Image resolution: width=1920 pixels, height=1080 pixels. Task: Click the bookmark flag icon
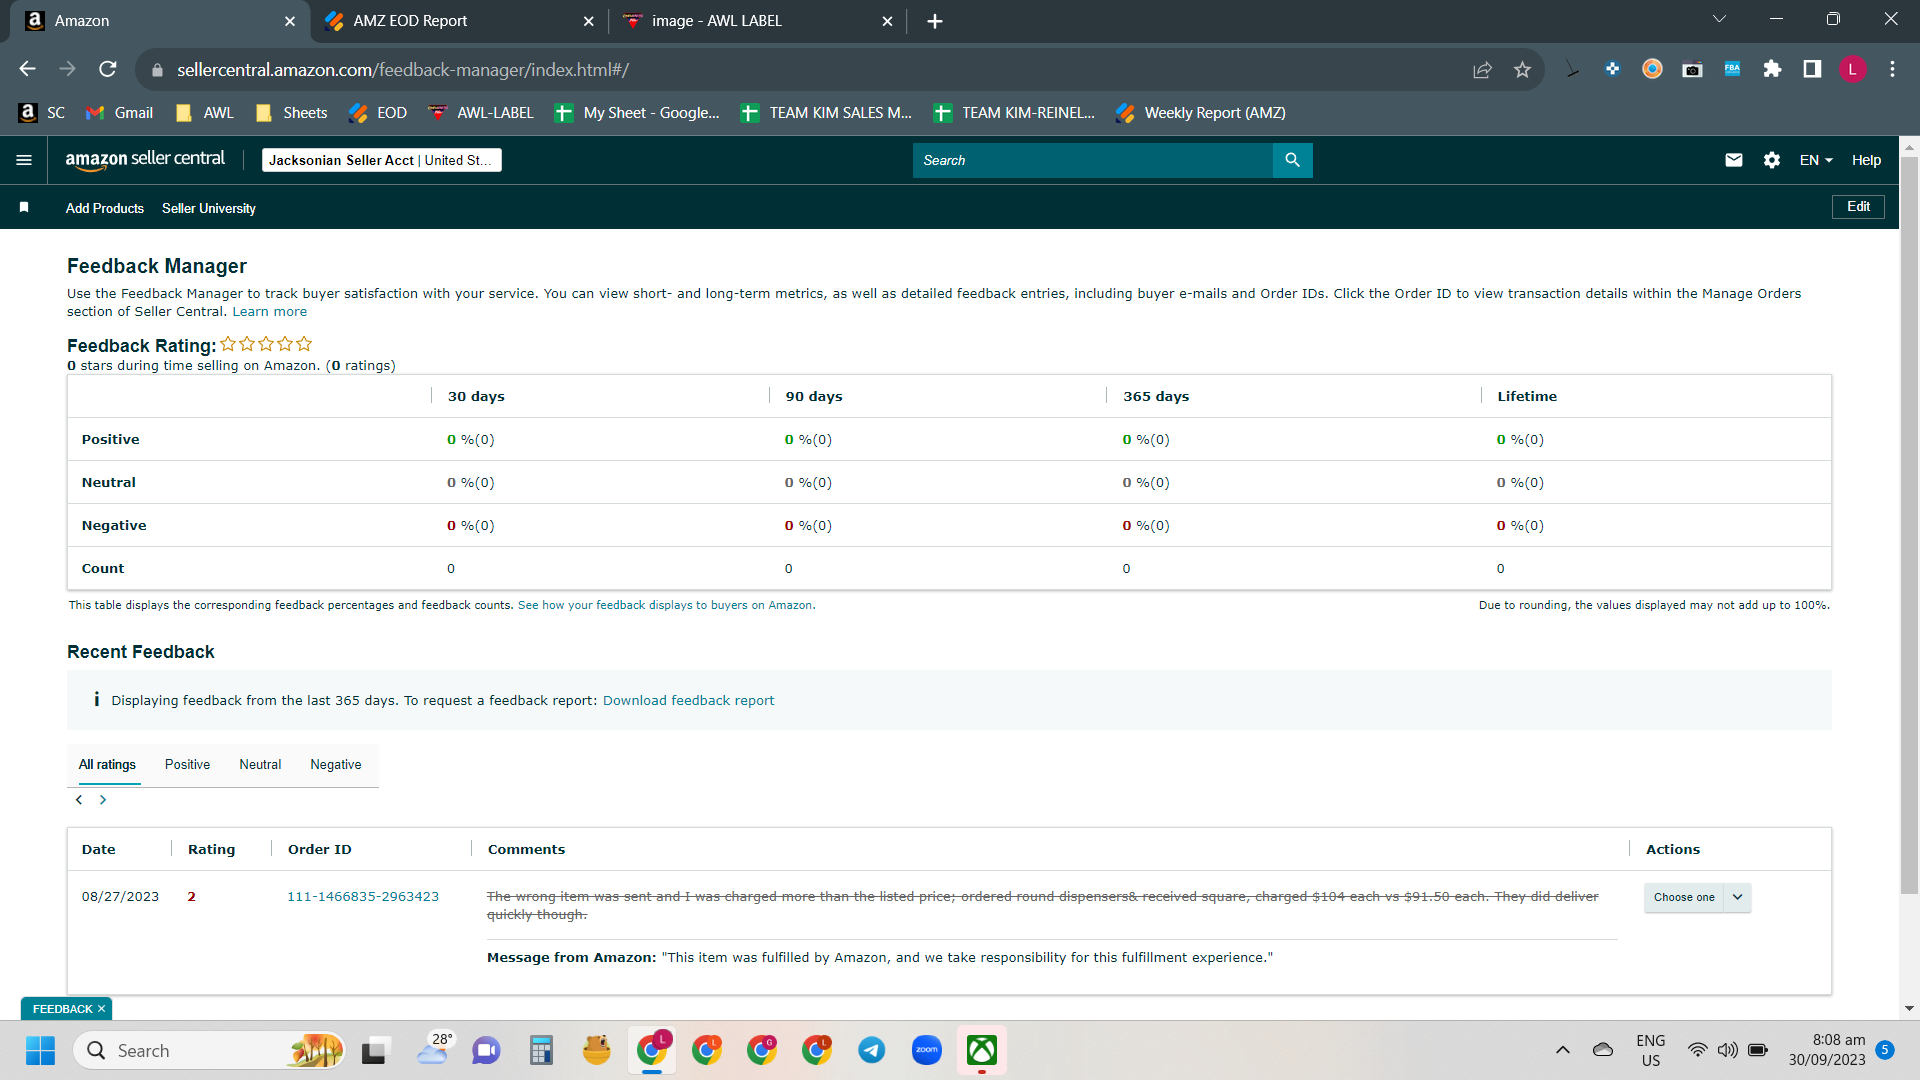(x=24, y=207)
